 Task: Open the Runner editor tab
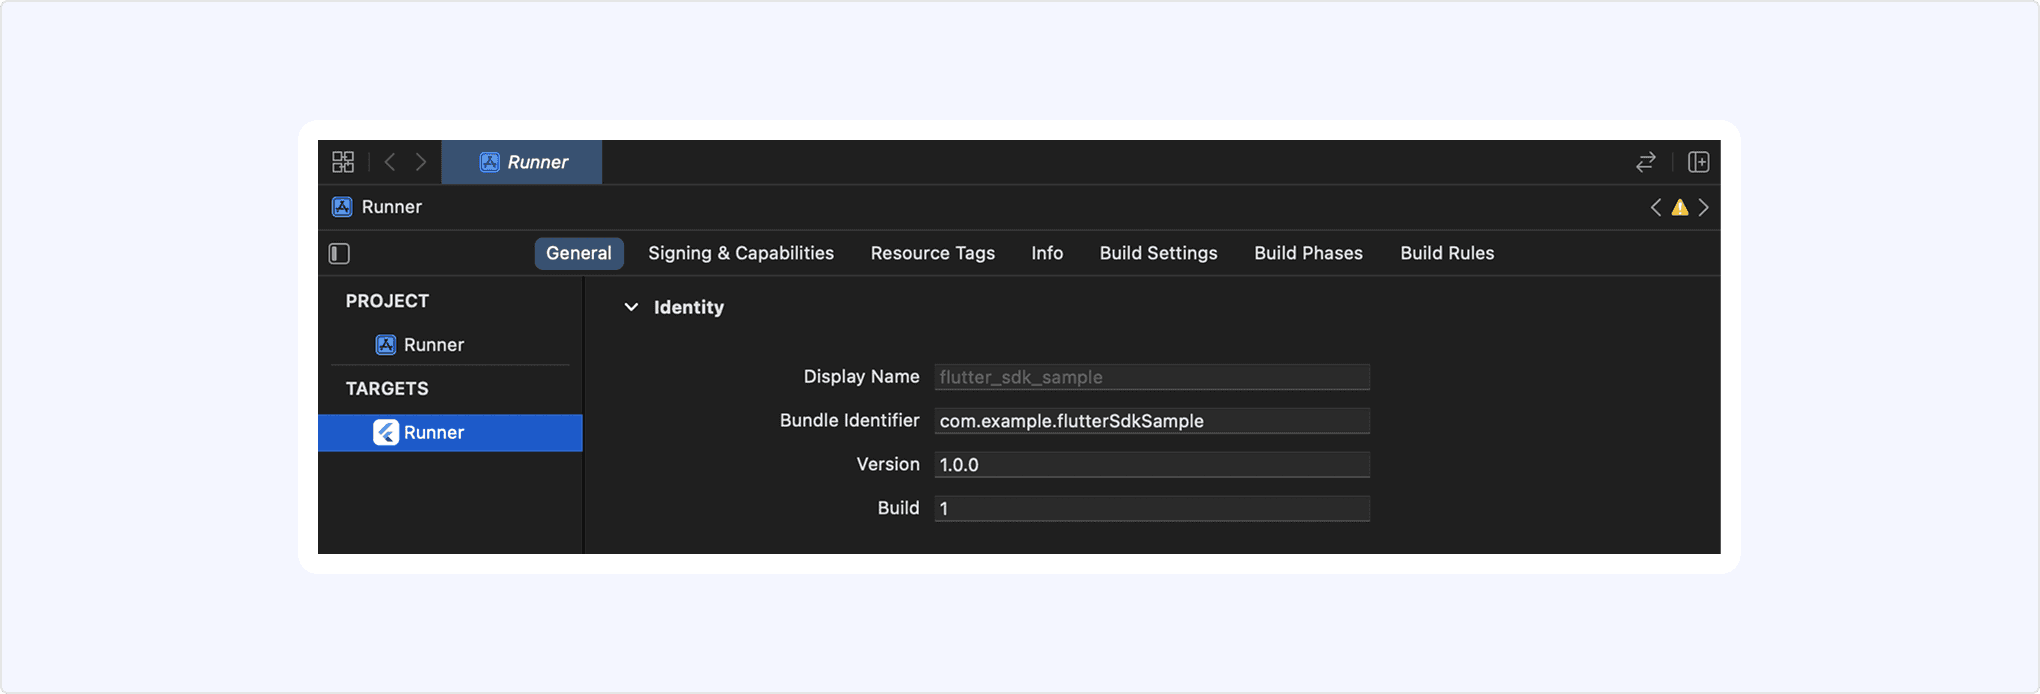pos(522,162)
